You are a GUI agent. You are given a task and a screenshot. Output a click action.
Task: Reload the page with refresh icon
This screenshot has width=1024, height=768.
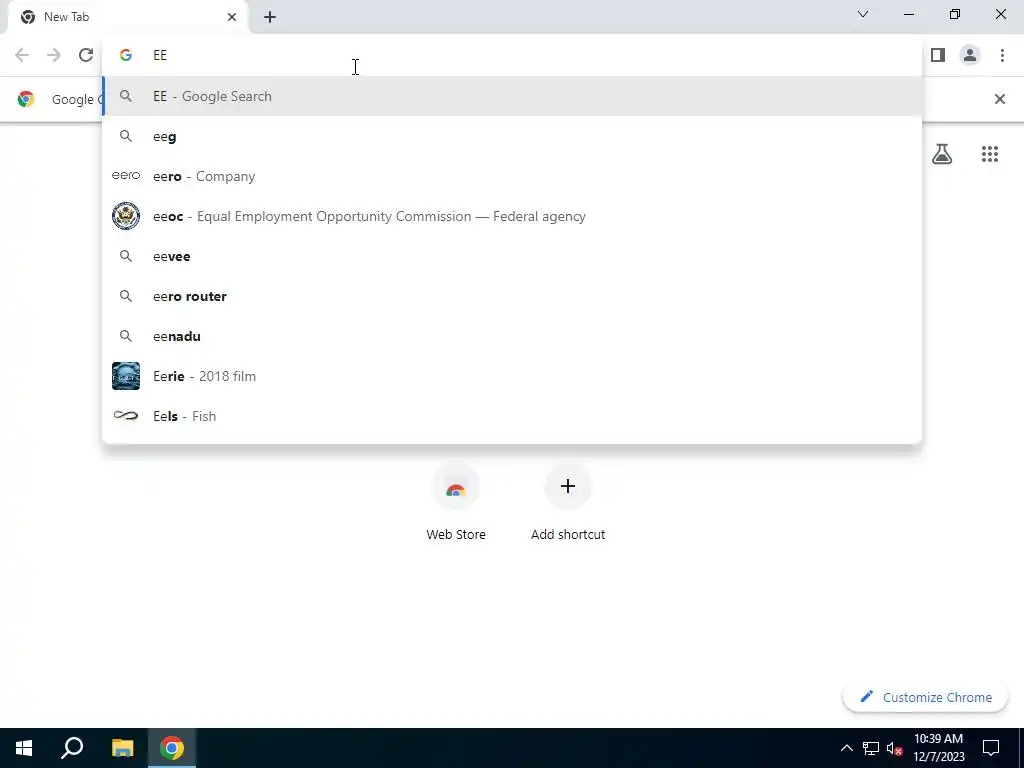tap(86, 55)
